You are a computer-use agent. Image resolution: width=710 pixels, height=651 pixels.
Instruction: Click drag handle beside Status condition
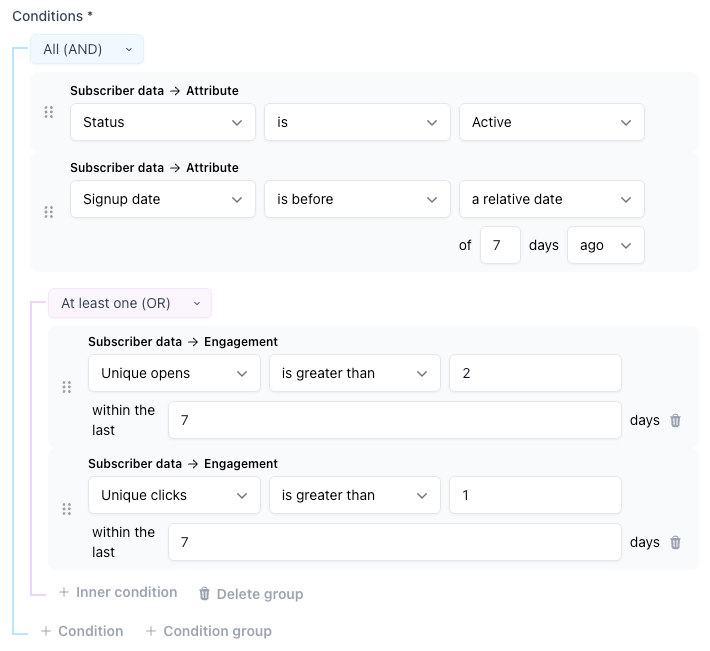coord(49,112)
